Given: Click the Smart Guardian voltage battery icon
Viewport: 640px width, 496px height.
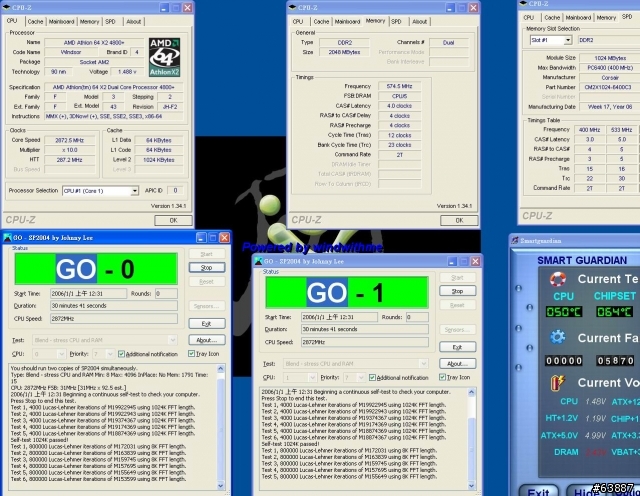Looking at the screenshot, I should pyautogui.click(x=558, y=383).
